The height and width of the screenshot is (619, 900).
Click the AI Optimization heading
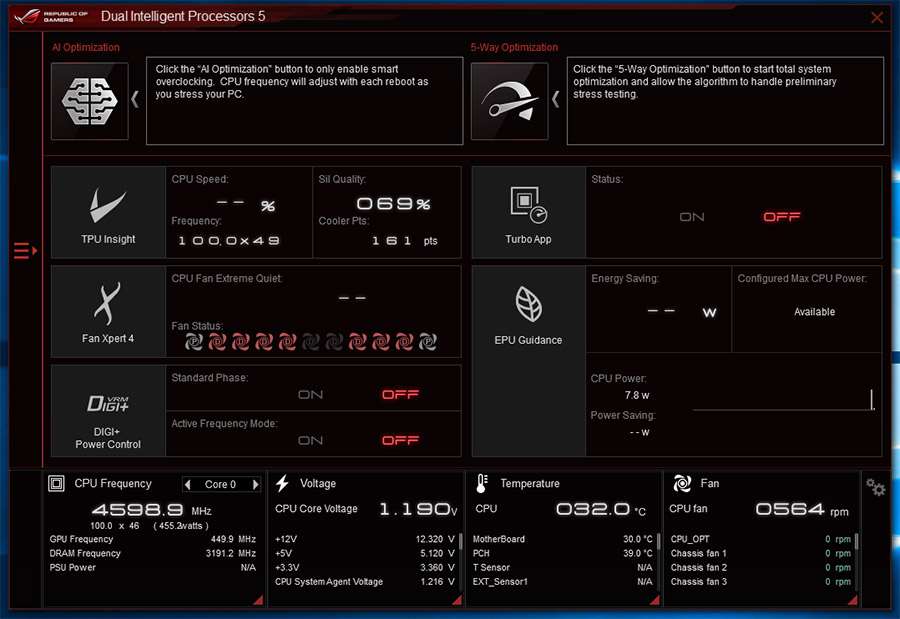(x=86, y=47)
